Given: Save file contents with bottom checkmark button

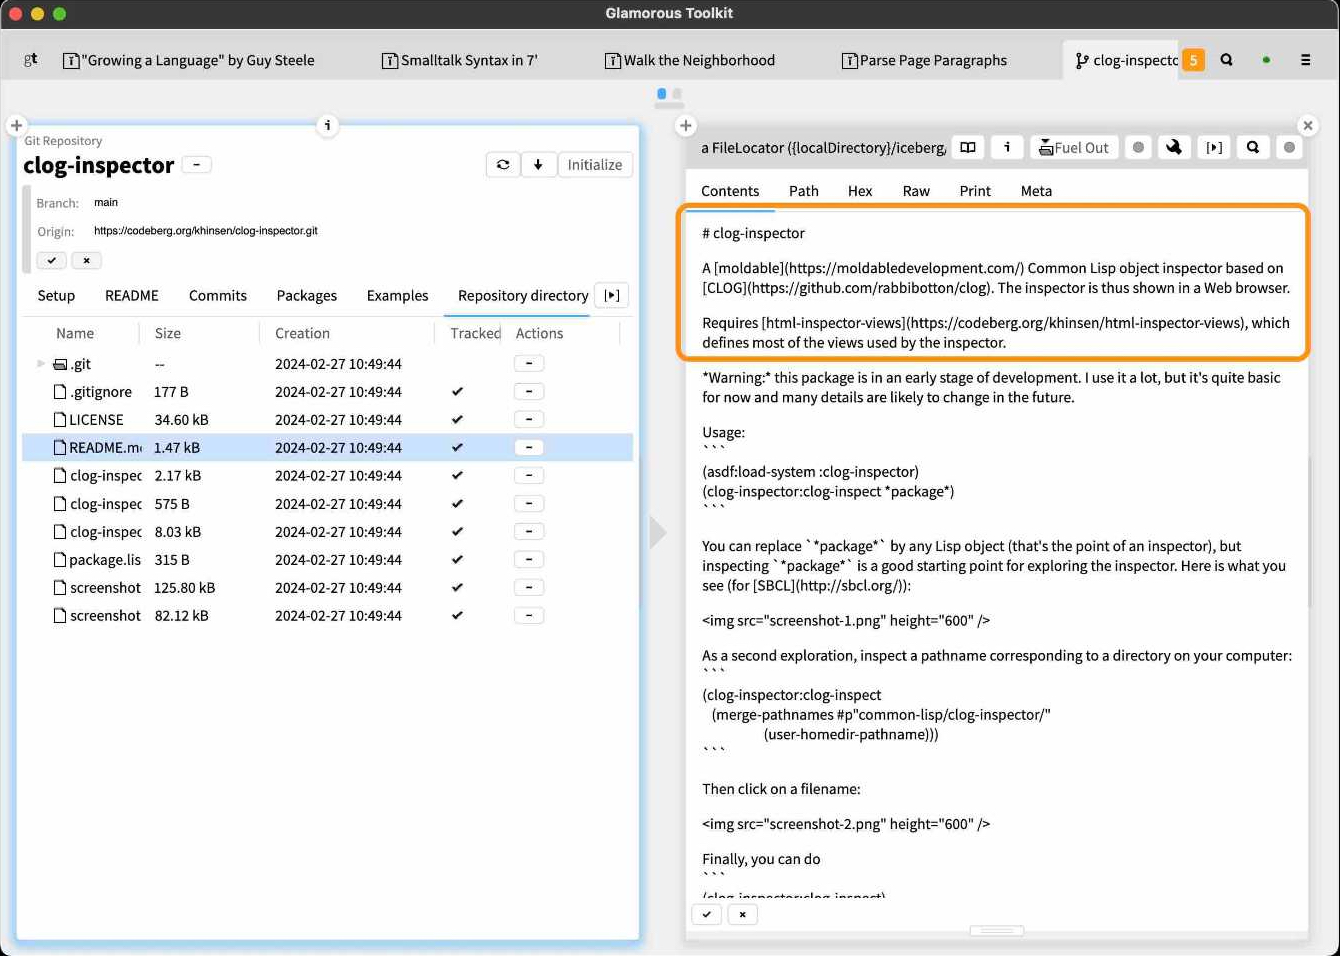Looking at the screenshot, I should (707, 914).
